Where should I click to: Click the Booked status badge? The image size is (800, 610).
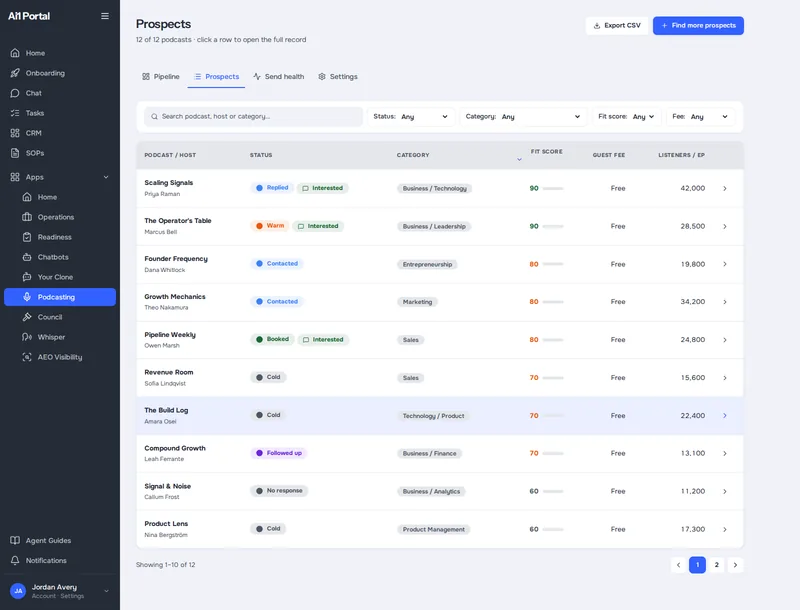click(x=272, y=339)
